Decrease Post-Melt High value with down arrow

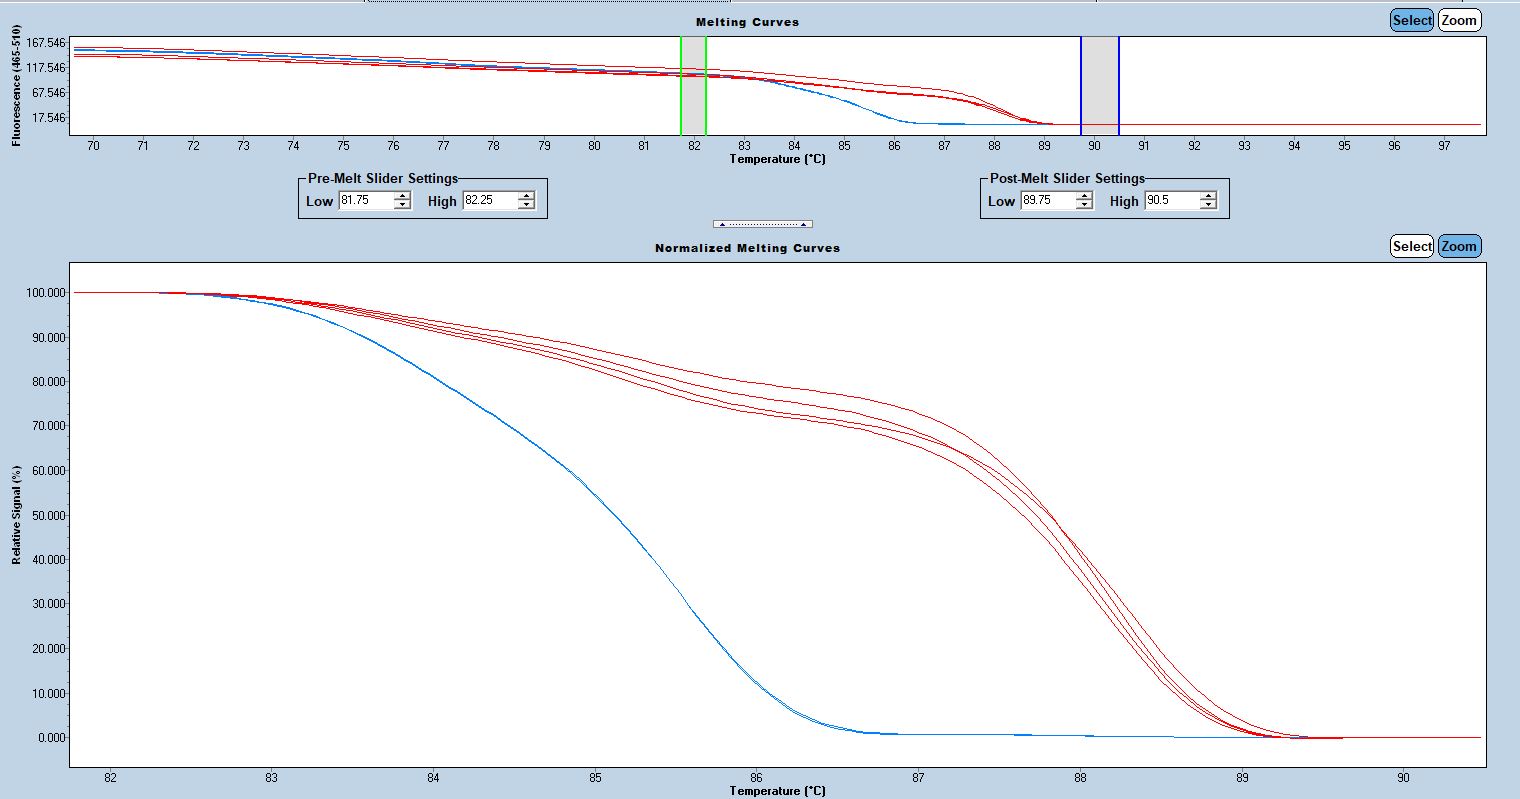(1208, 205)
